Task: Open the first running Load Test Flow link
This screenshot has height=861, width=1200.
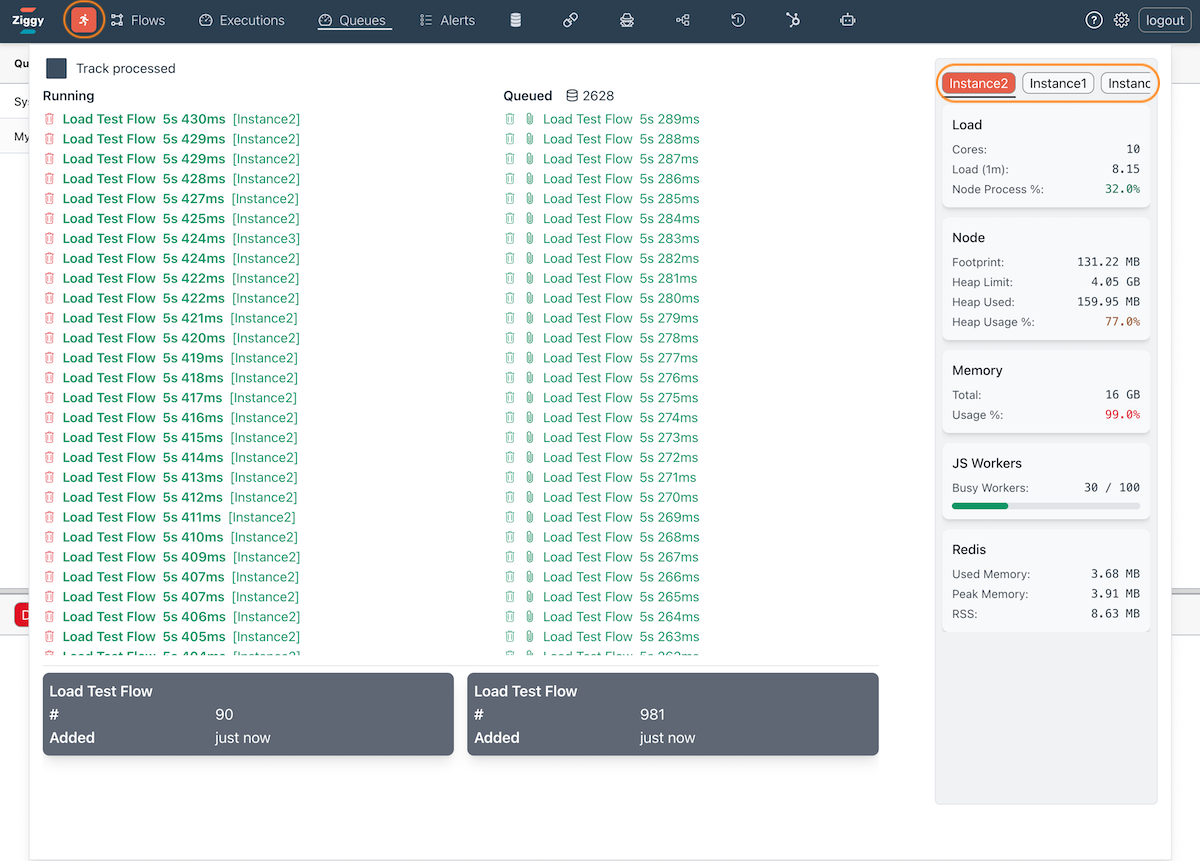Action: coord(109,118)
